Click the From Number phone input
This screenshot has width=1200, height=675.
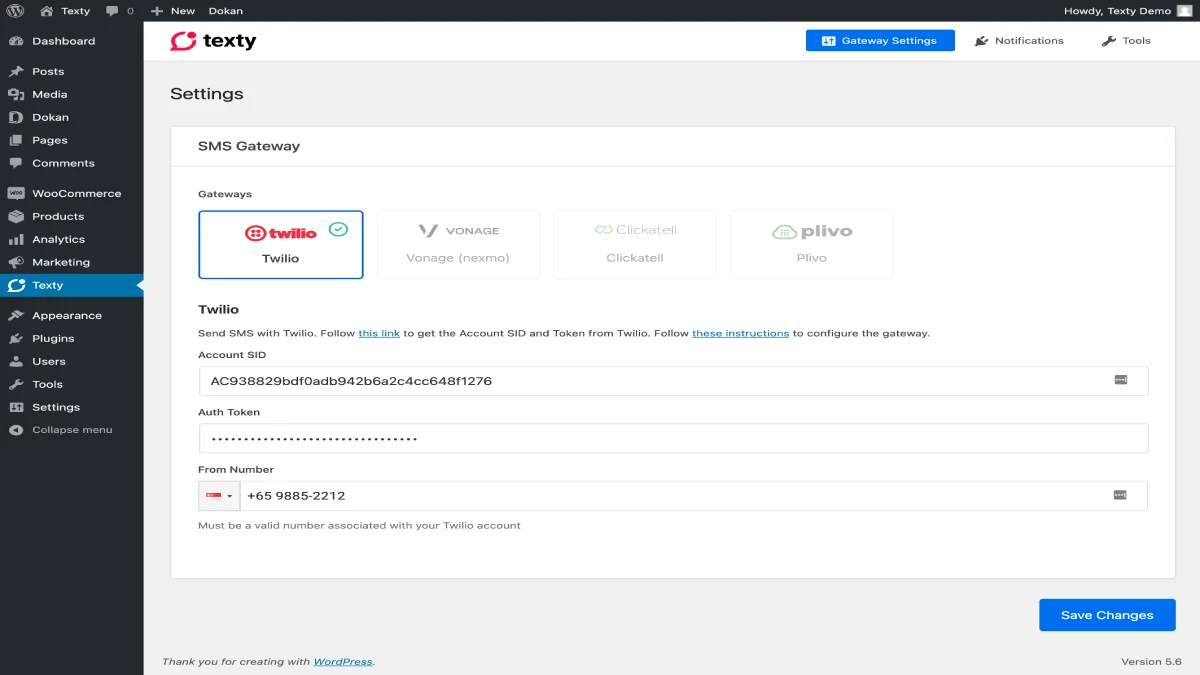pos(694,496)
